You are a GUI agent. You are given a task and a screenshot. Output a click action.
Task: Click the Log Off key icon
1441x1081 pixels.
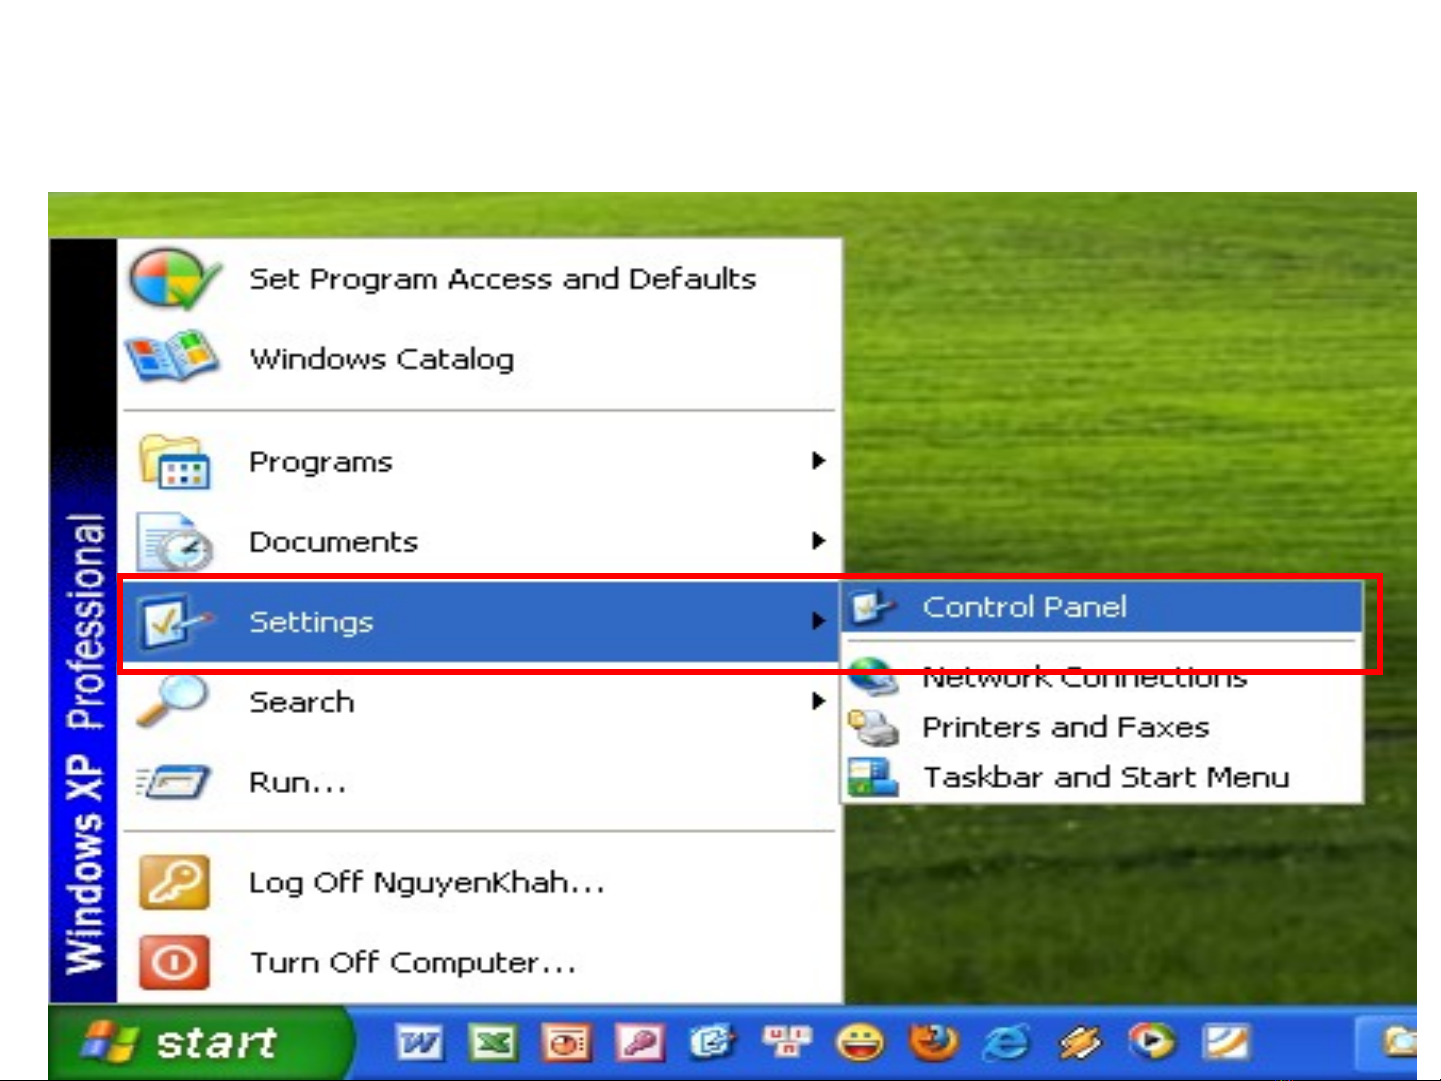click(x=174, y=882)
